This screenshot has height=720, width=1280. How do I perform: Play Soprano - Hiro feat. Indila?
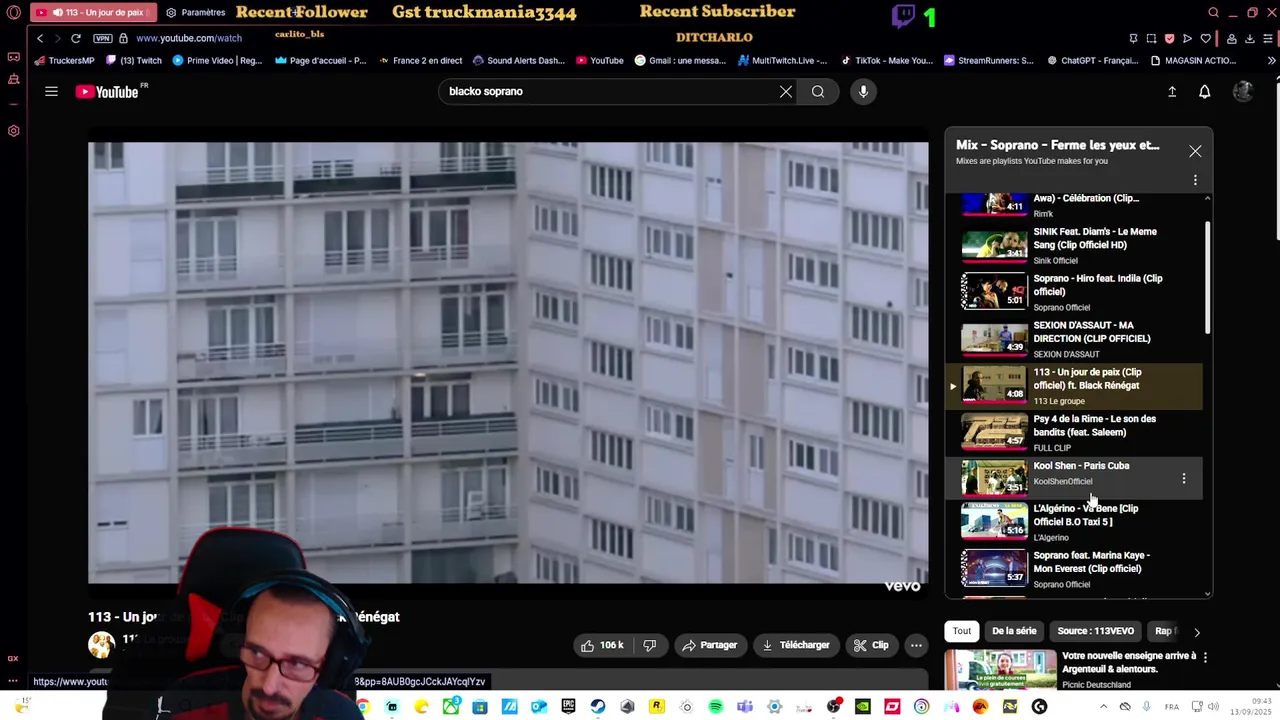pos(1075,292)
